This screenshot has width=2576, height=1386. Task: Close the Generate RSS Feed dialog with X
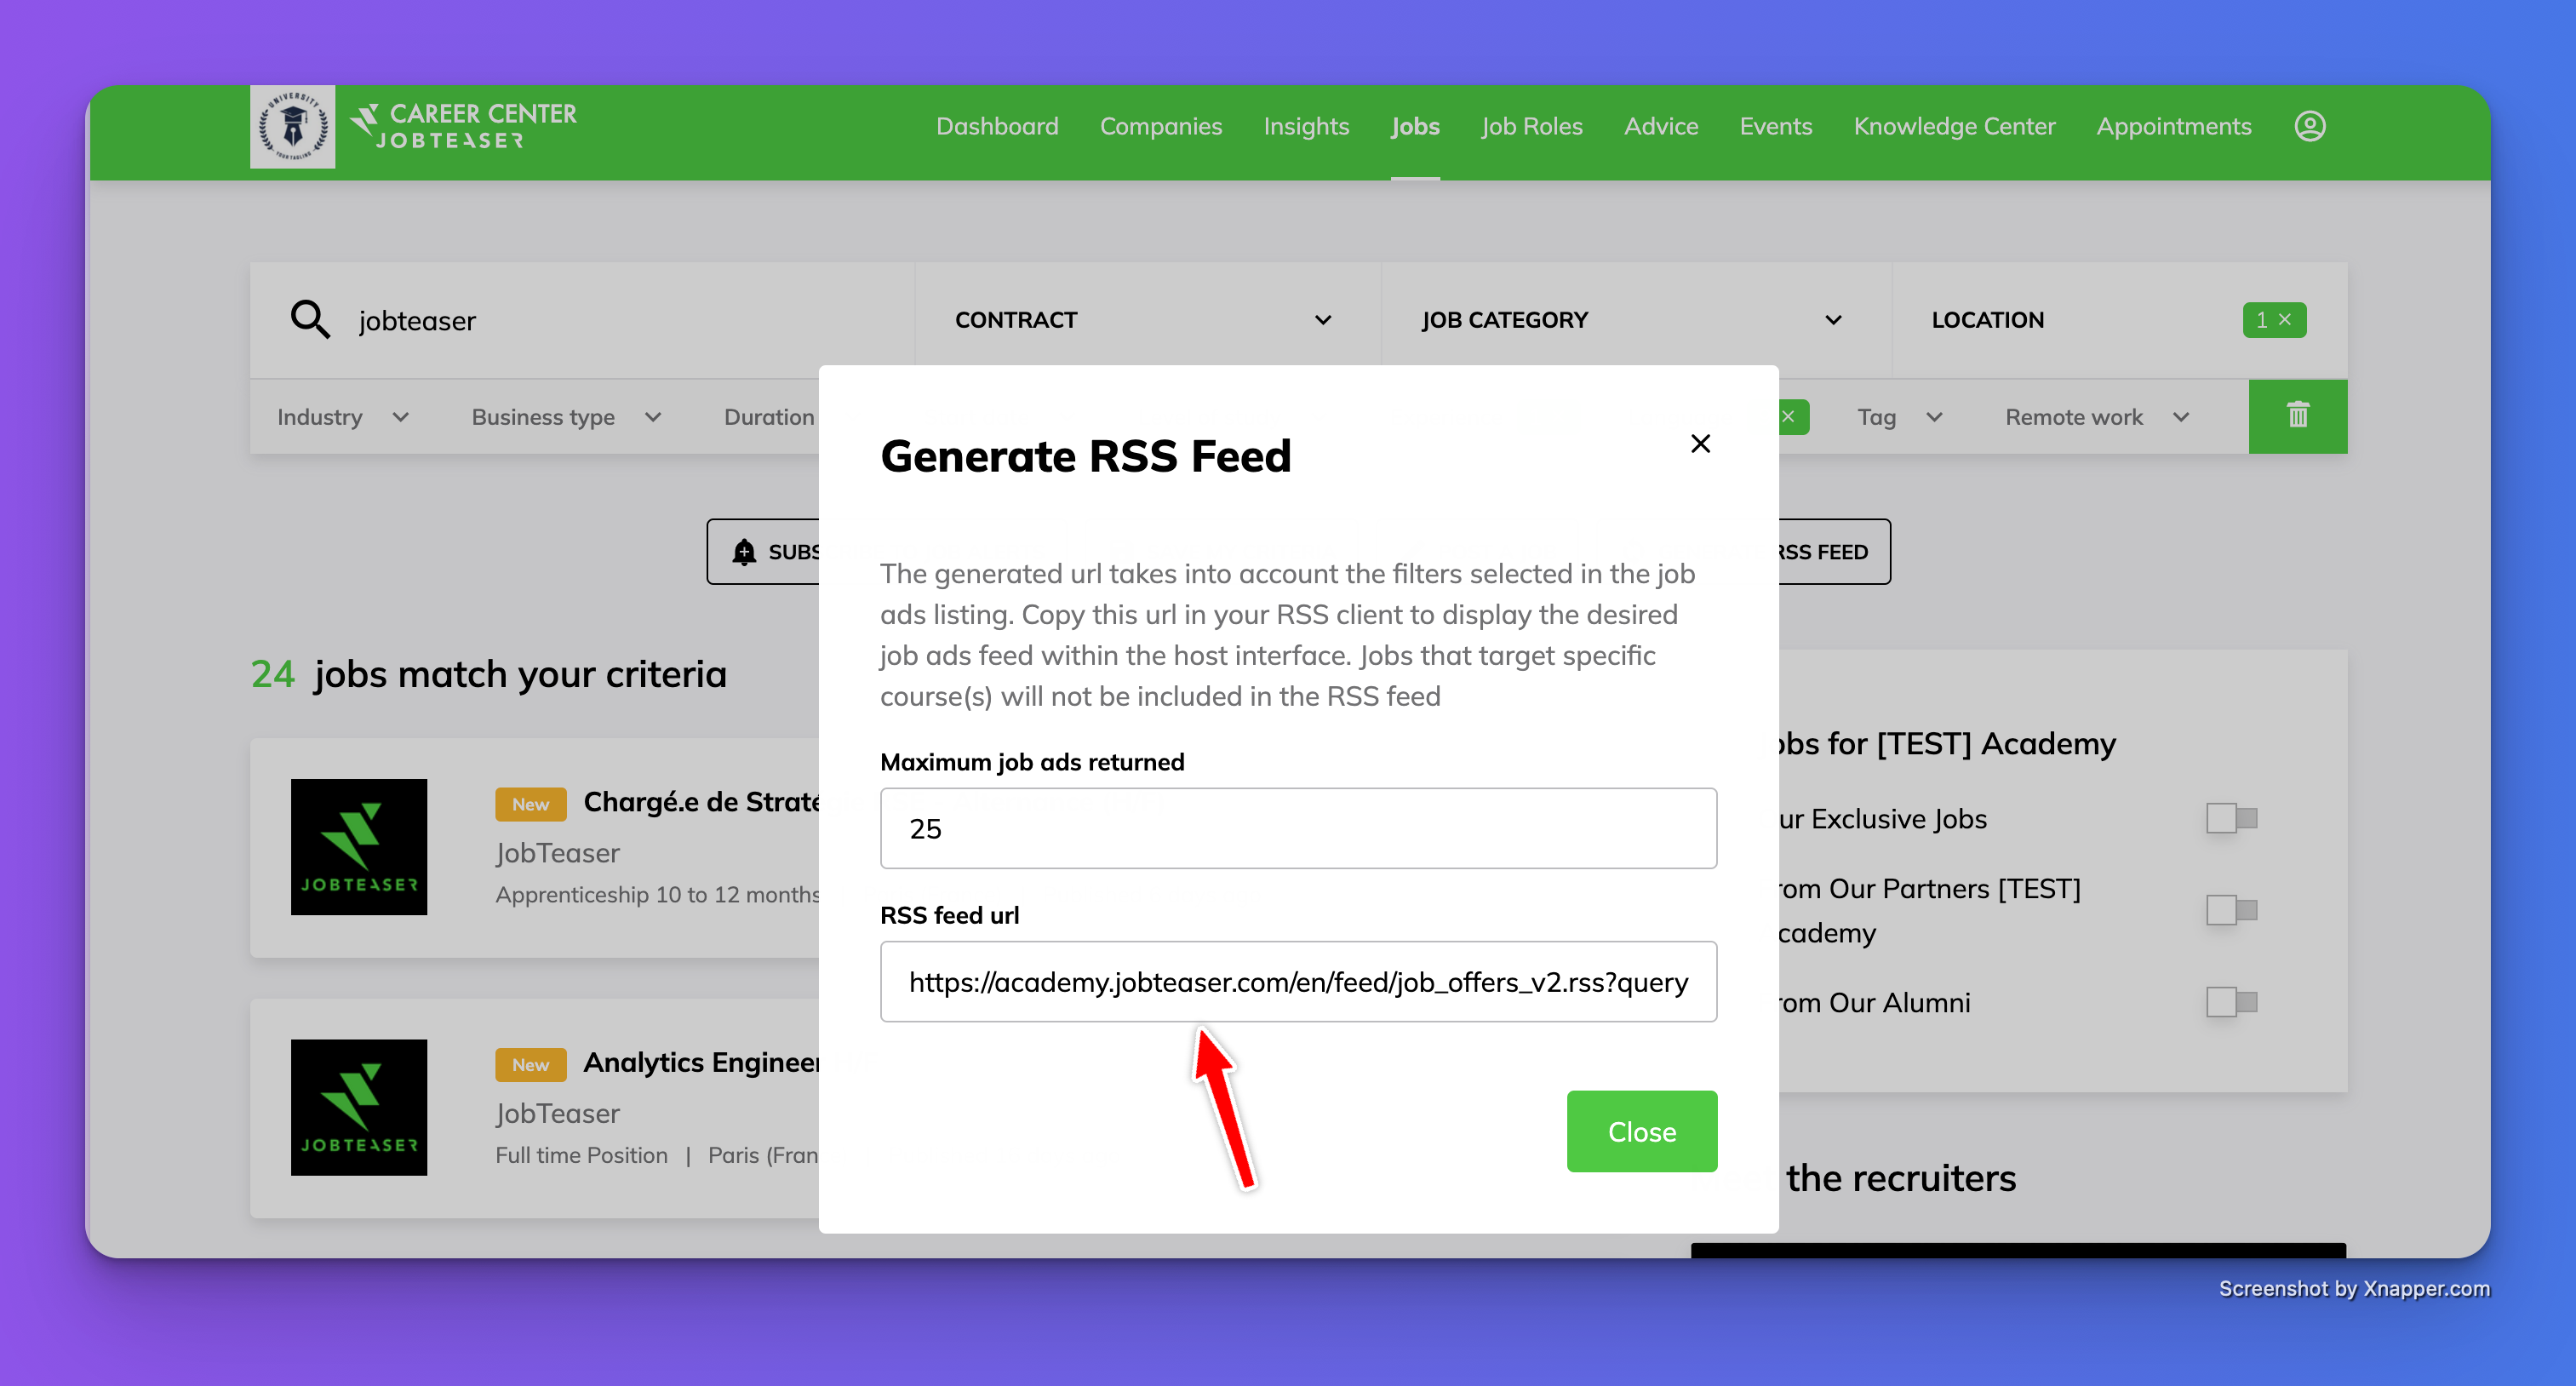coord(1700,443)
